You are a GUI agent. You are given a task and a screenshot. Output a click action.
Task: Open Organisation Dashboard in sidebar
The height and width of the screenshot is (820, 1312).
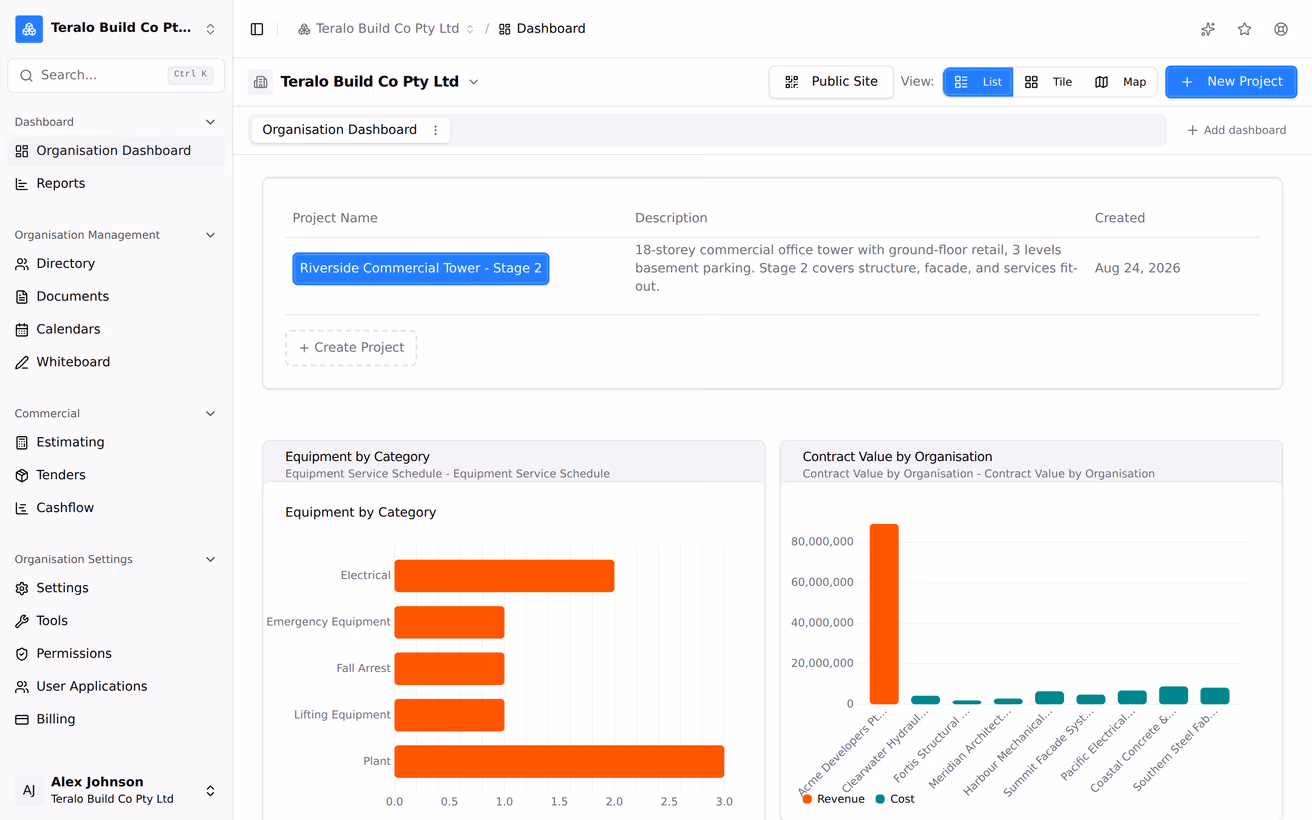point(116,151)
